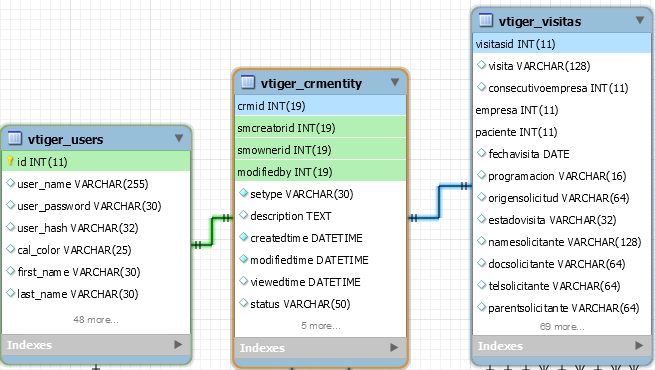
Task: Select the blue relationship line to vtiger_visitas
Action: click(x=439, y=202)
